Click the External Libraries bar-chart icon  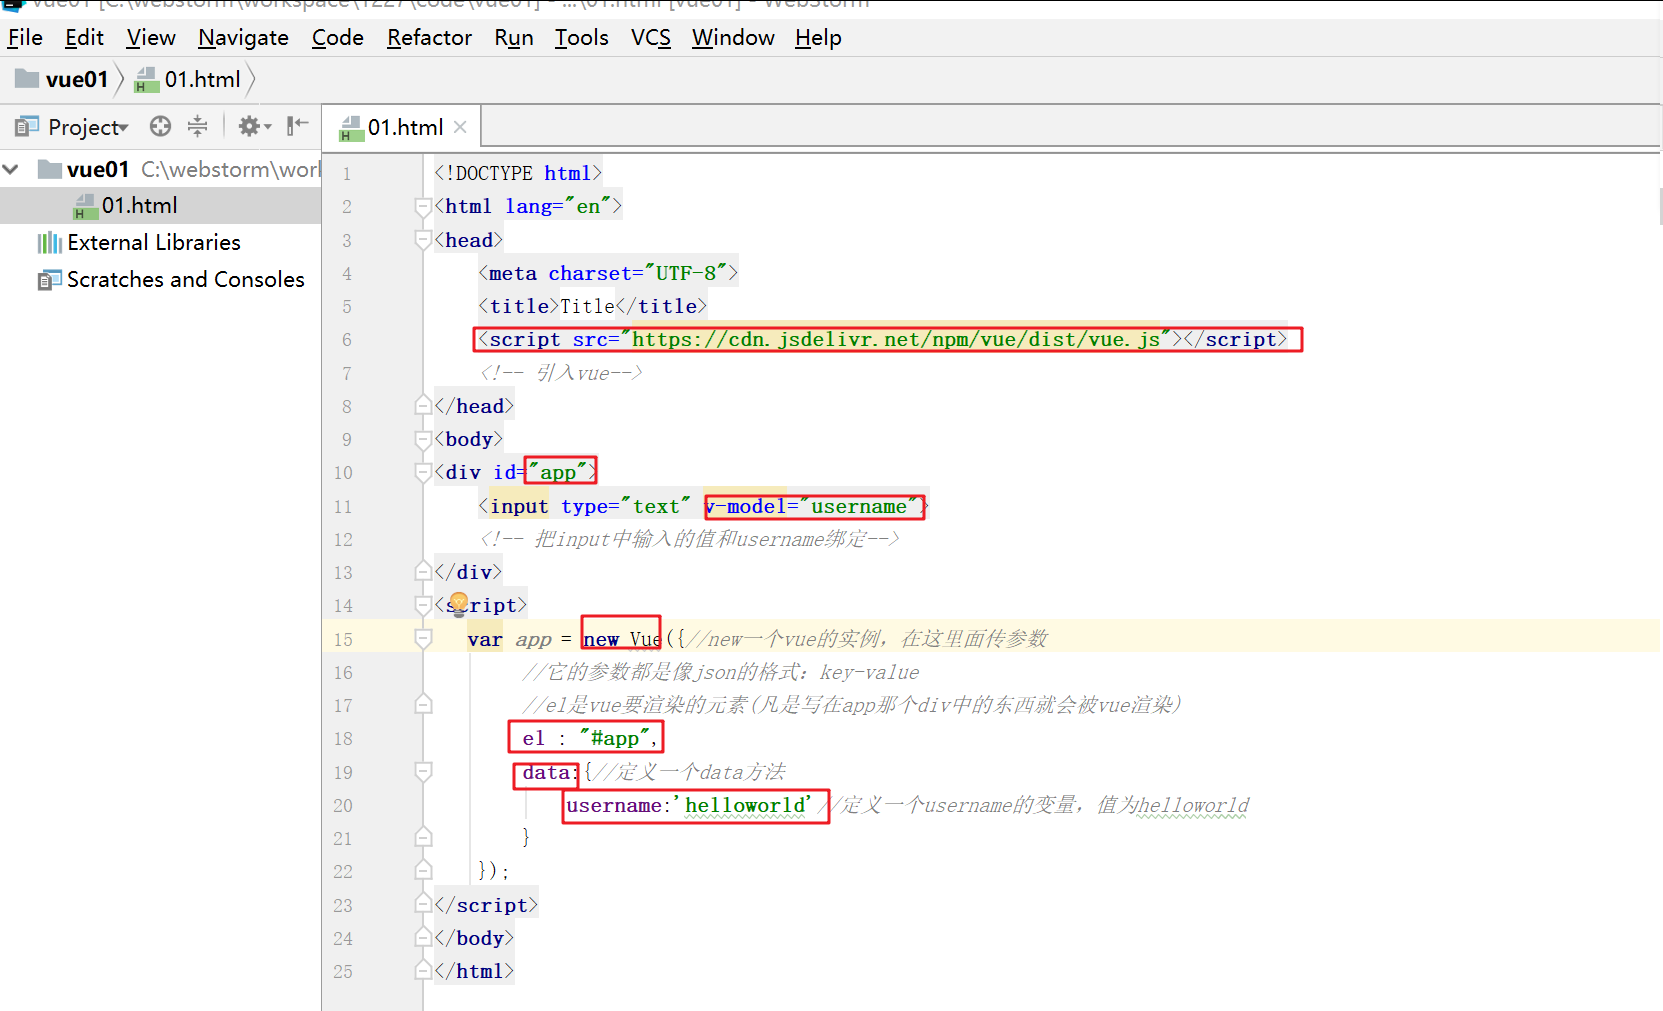click(49, 242)
